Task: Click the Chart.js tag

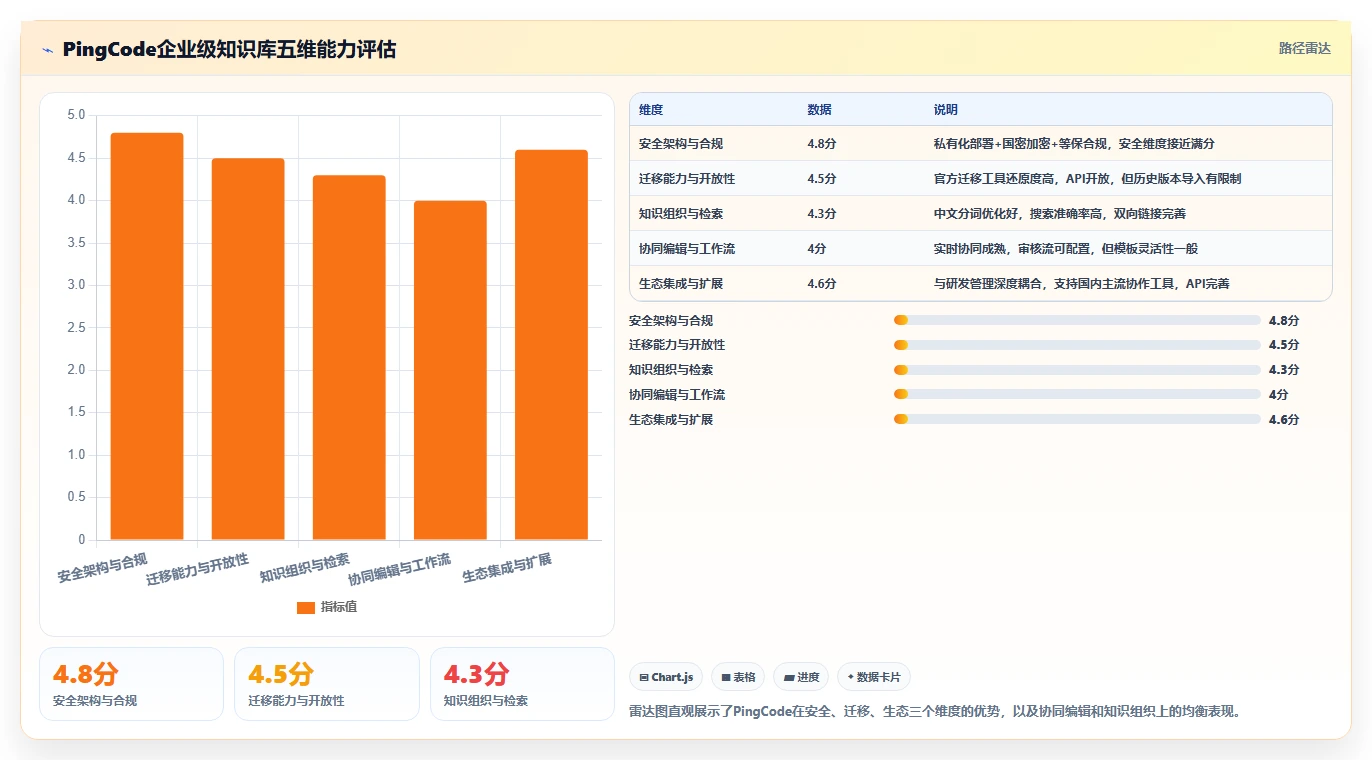Action: click(666, 677)
